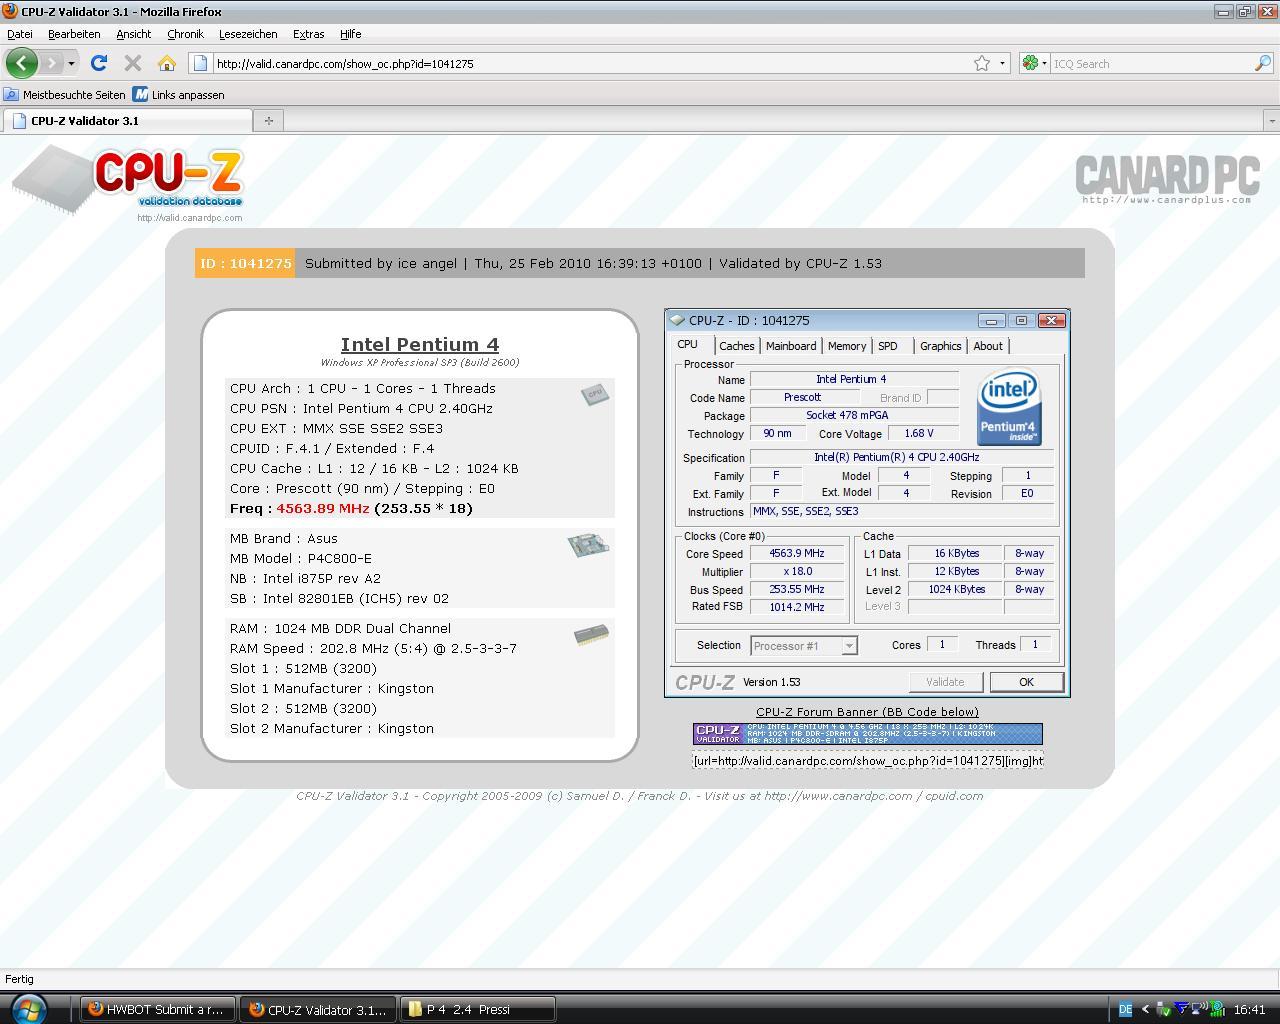1280x1024 pixels.
Task: Click the red 4563.89 MHz frequency value
Action: point(323,508)
